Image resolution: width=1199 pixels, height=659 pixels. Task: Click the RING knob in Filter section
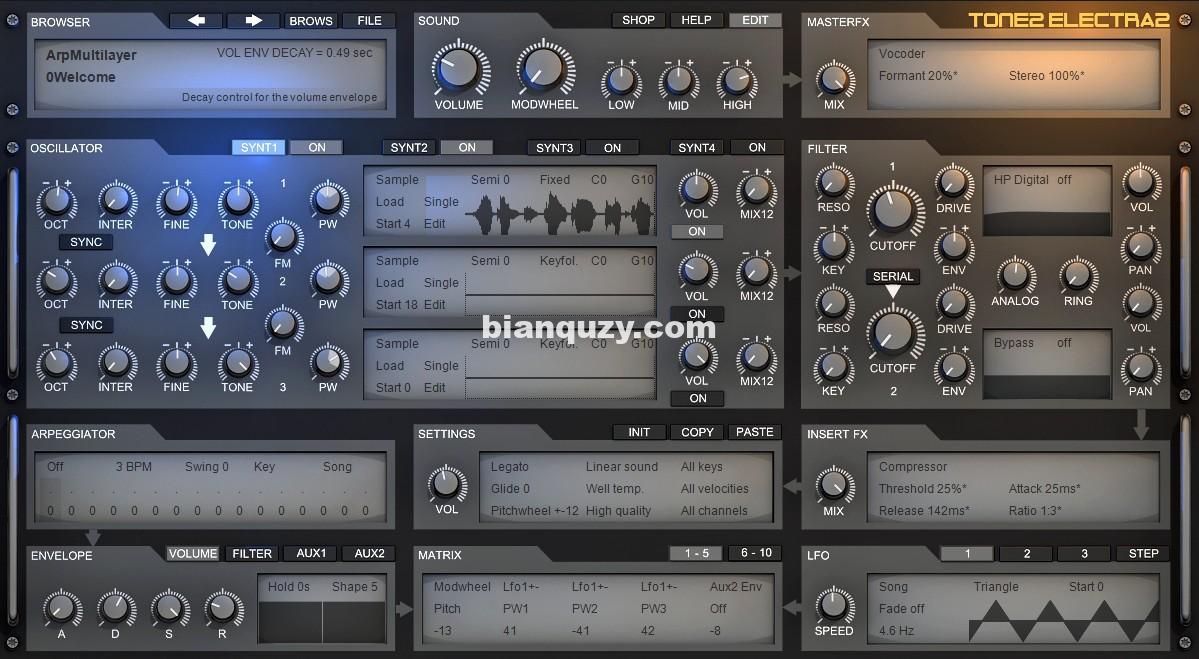(x=1077, y=277)
